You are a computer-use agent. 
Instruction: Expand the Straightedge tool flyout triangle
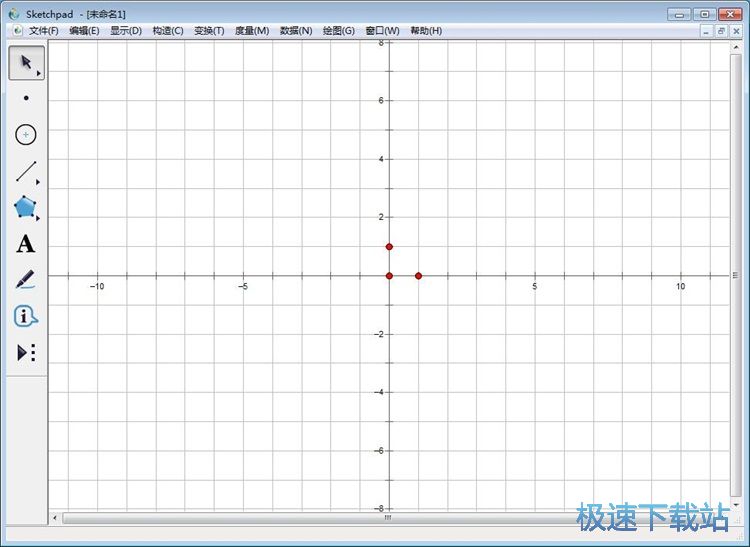pos(38,182)
